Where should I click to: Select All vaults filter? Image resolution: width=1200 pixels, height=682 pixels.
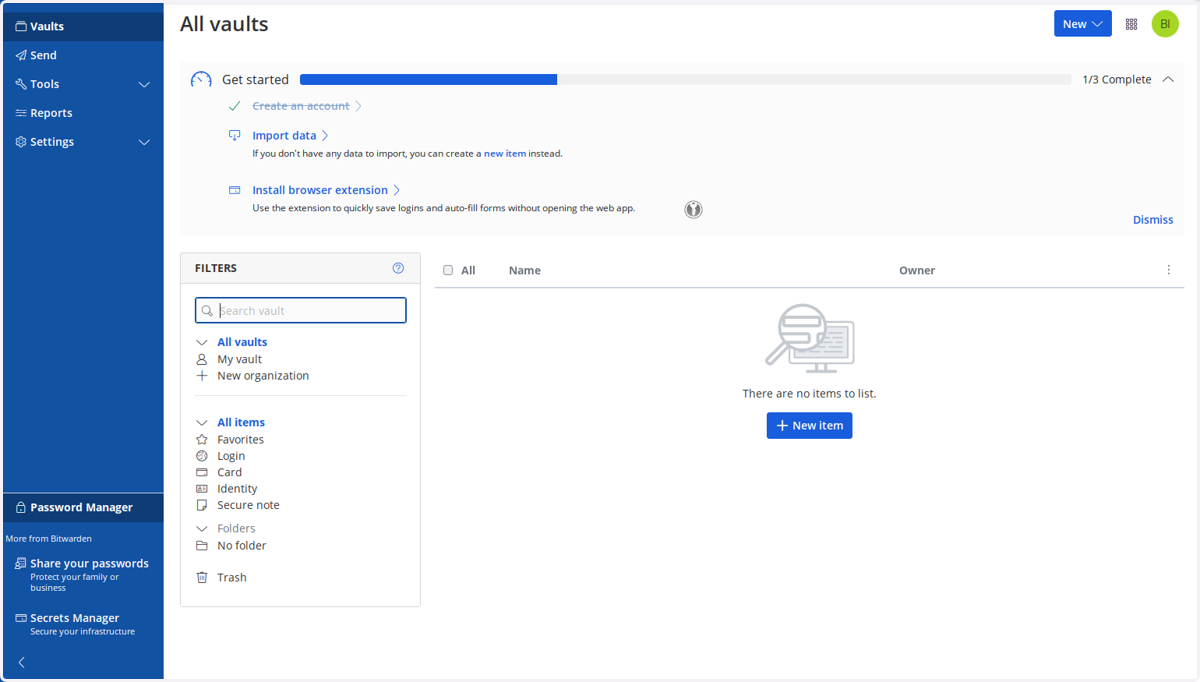point(242,342)
